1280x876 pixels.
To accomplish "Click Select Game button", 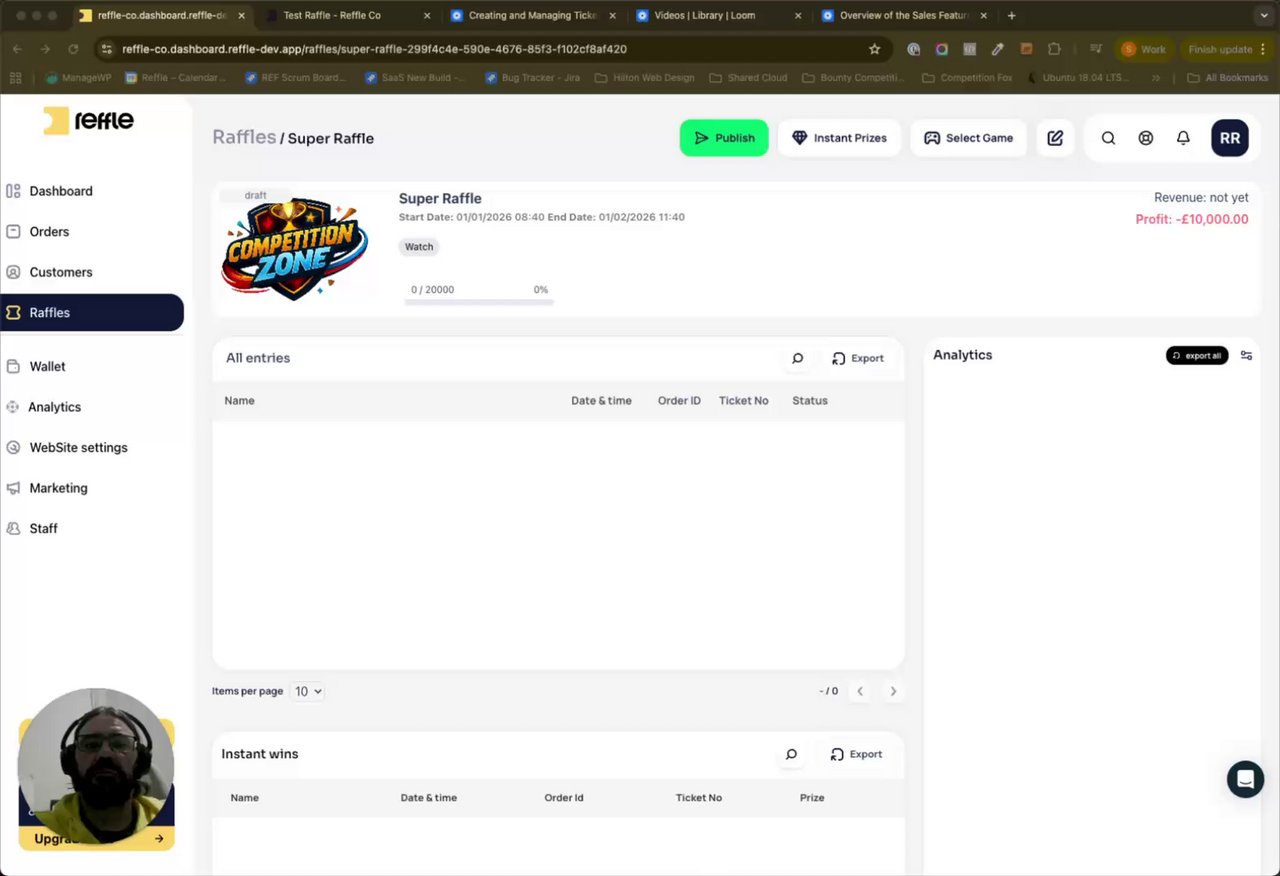I will tap(968, 138).
